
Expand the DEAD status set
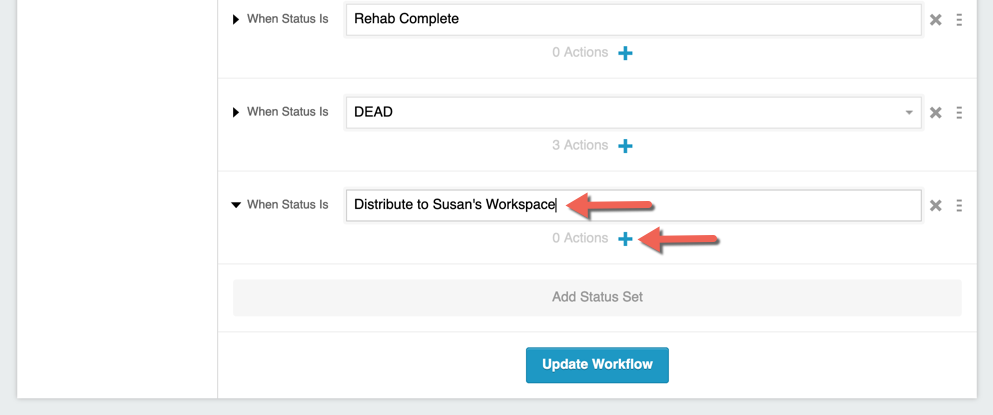[x=236, y=112]
